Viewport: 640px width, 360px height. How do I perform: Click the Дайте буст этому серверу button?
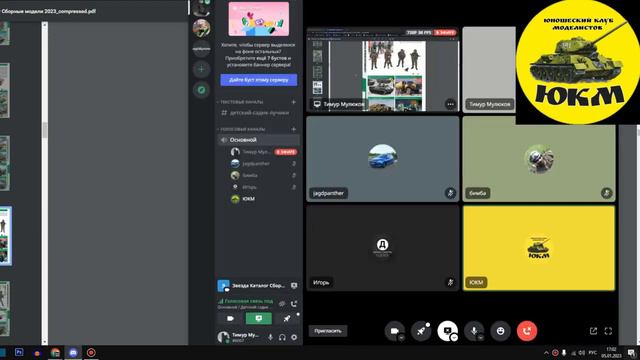click(259, 80)
